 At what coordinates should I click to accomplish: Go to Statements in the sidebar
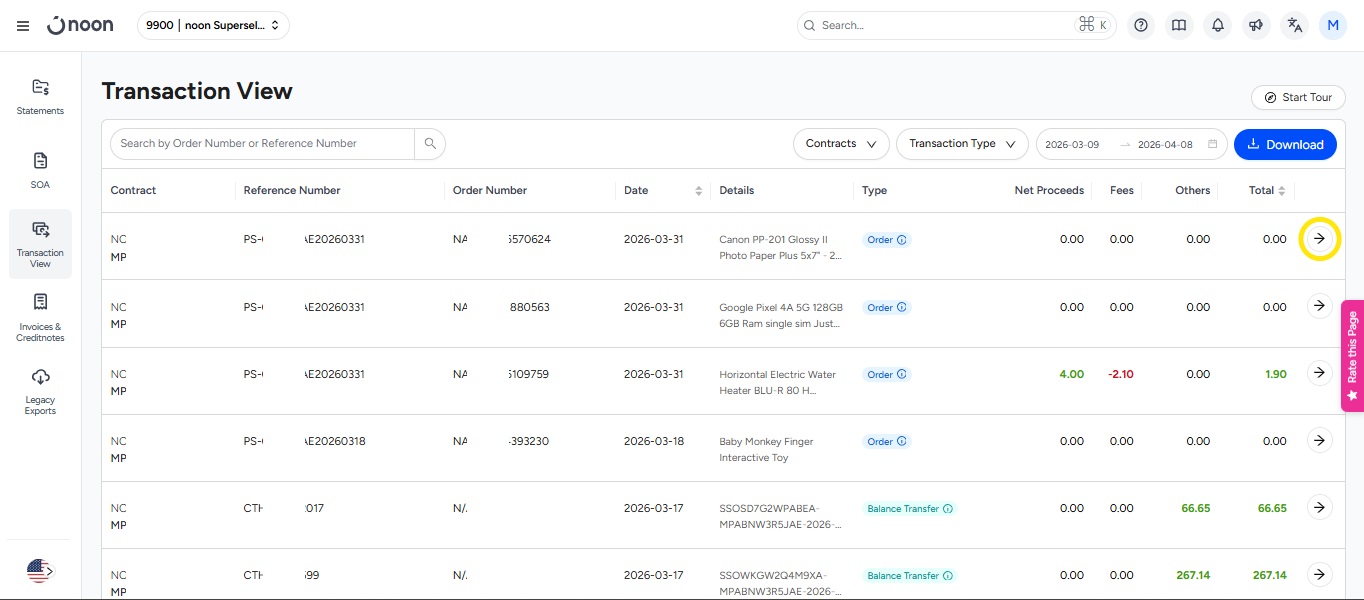40,97
